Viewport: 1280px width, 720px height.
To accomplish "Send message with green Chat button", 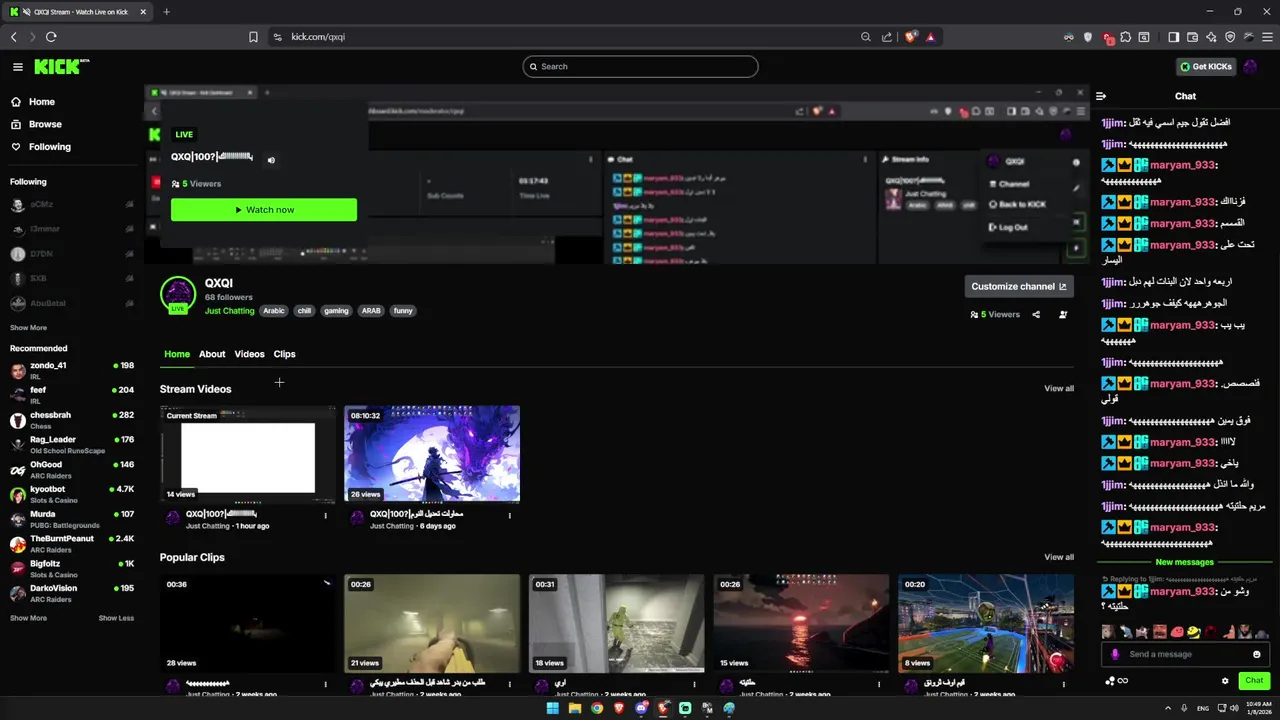I will coord(1254,681).
